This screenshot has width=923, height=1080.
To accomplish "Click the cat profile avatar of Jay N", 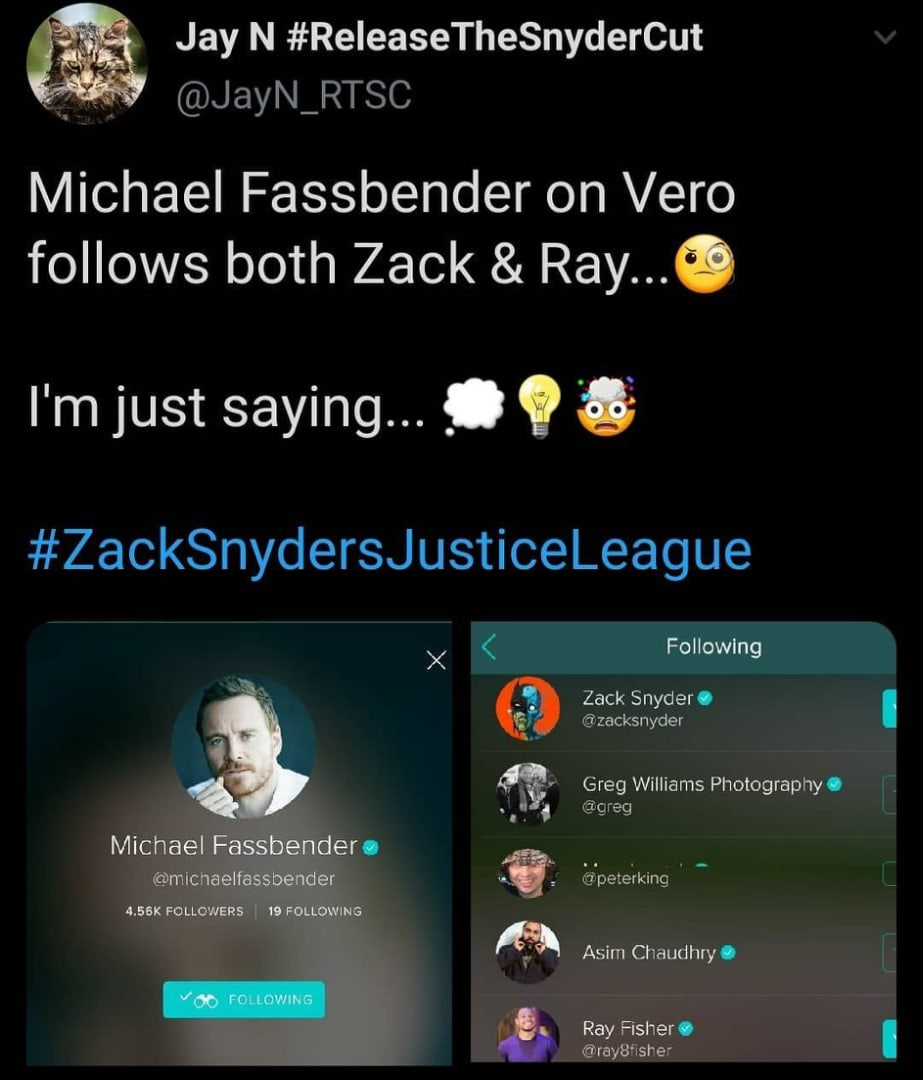I will [x=87, y=65].
